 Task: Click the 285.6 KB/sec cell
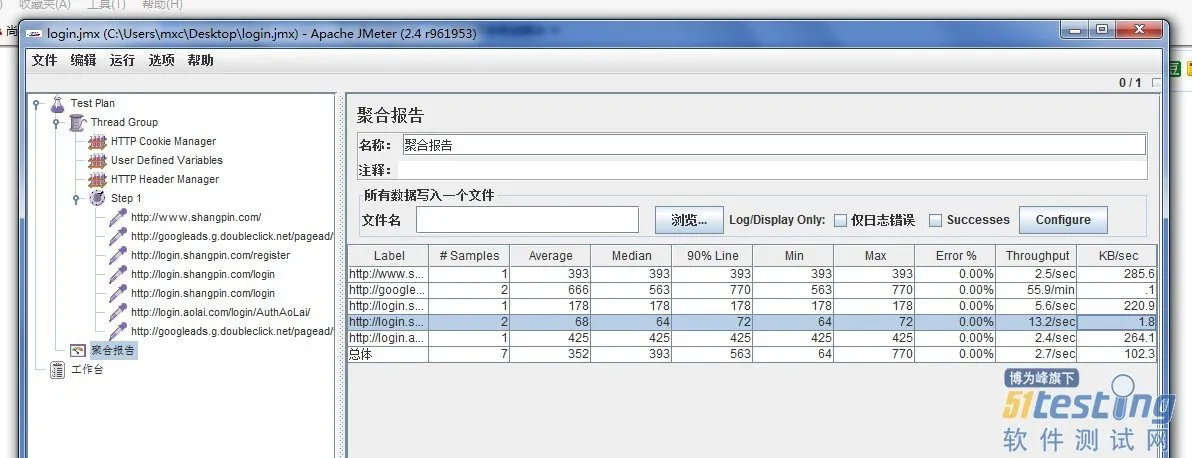point(1118,274)
